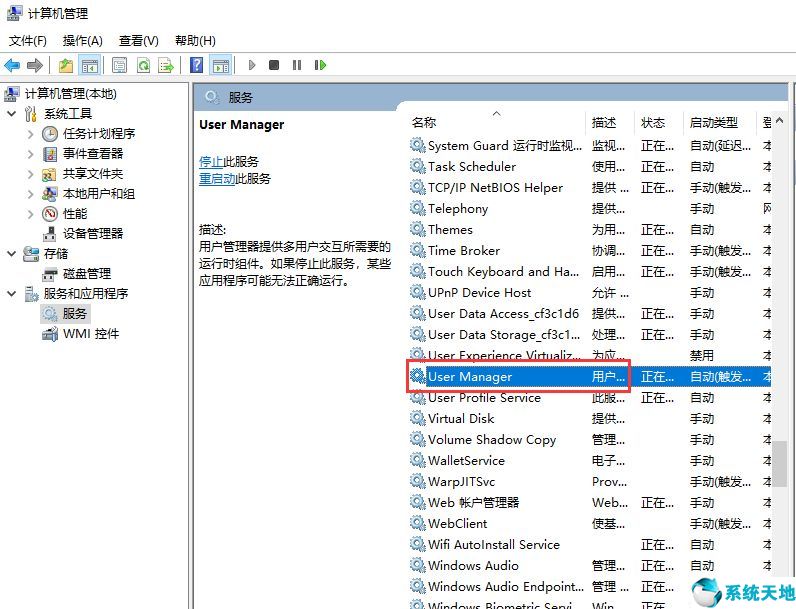
Task: Select the User Manager service row
Action: [x=590, y=377]
